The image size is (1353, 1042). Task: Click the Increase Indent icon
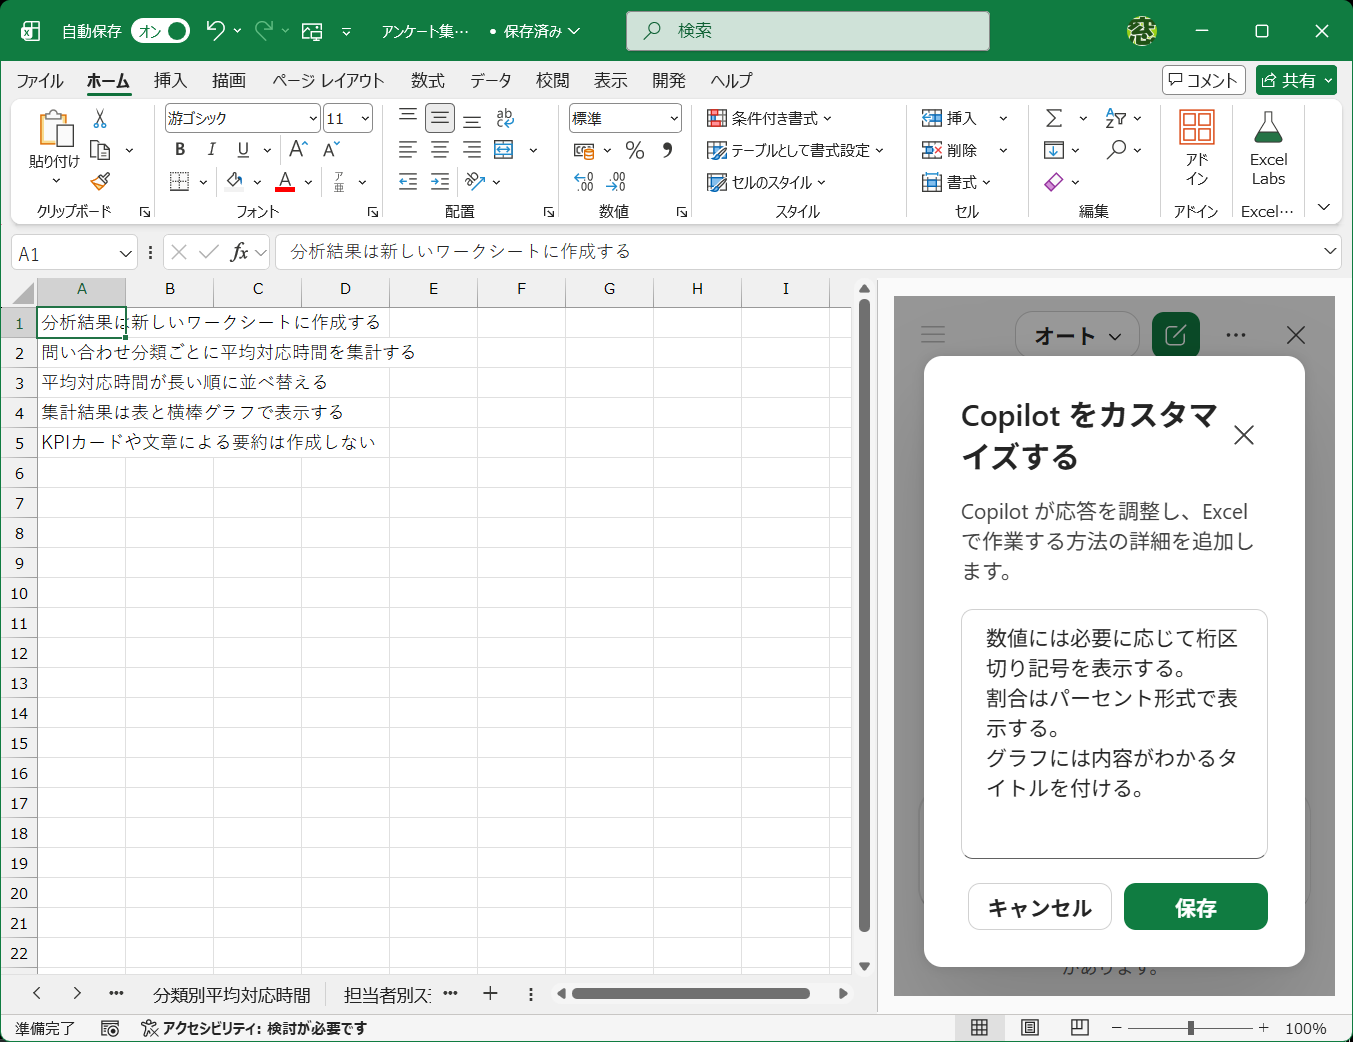coord(440,182)
